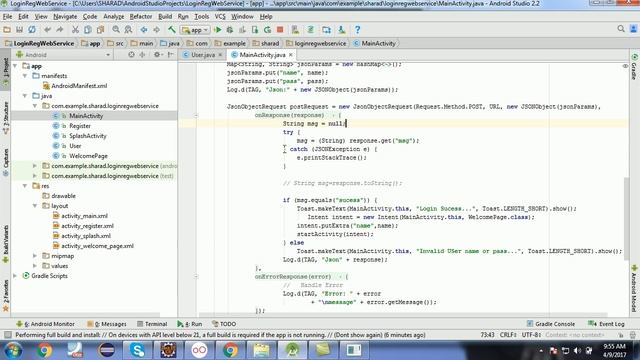Expand the androidTest package node

(35, 166)
